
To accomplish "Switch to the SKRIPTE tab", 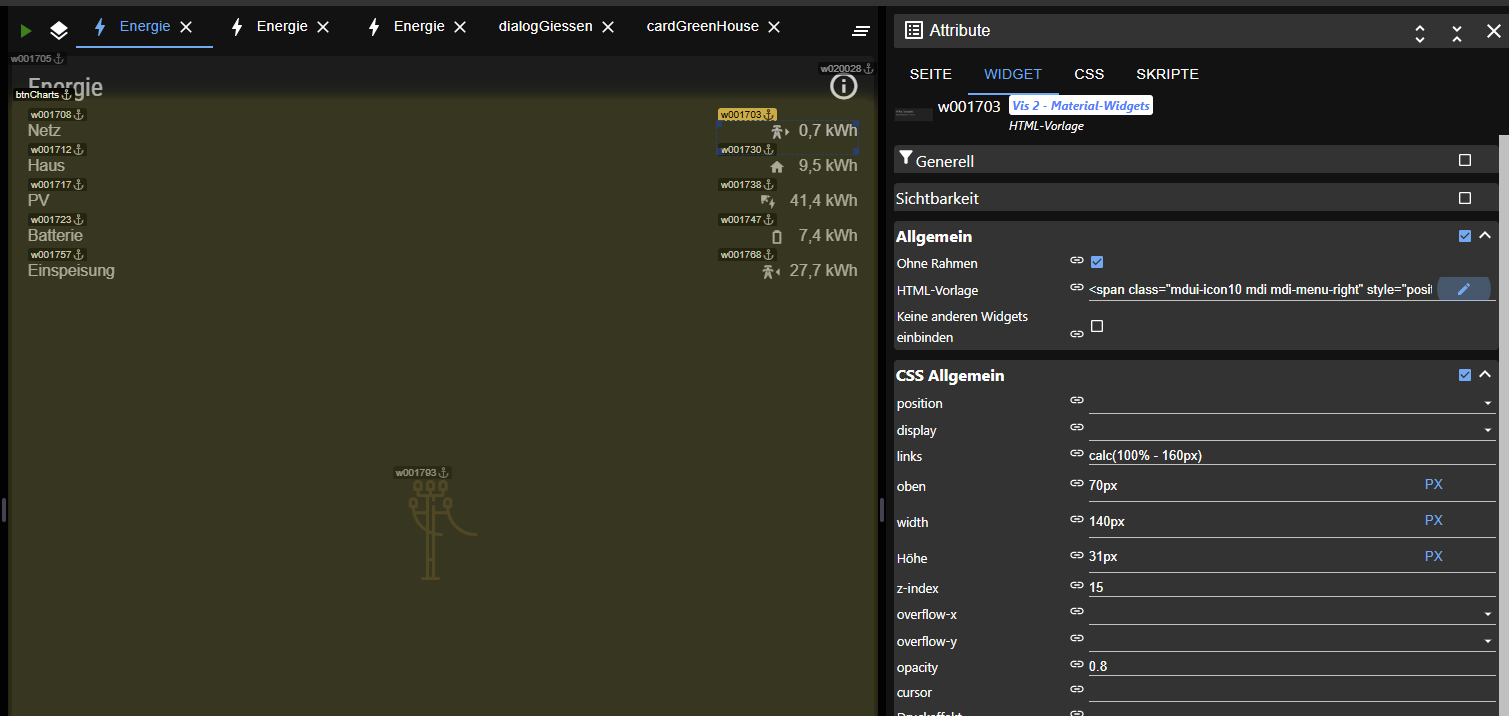I will click(x=1167, y=74).
